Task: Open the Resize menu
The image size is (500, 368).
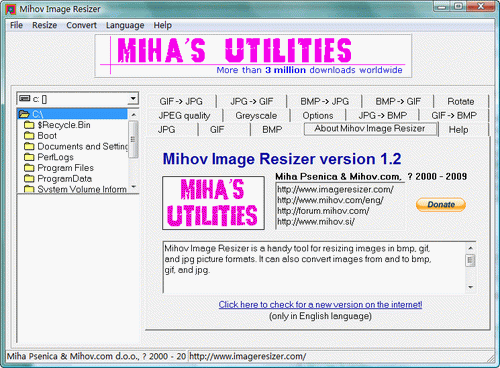Action: point(44,25)
